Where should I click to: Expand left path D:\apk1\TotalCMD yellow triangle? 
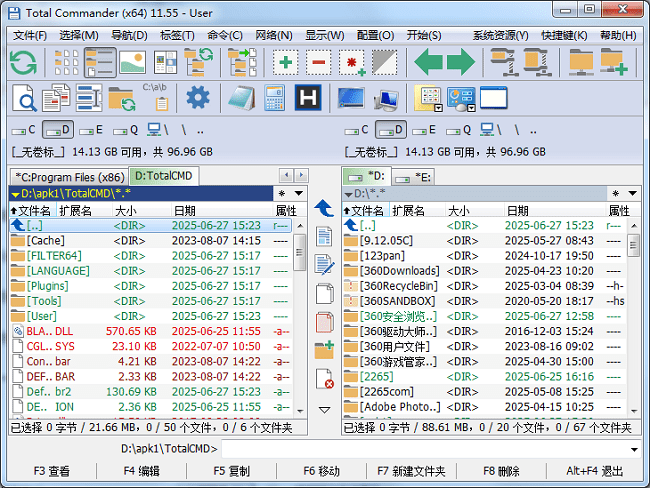click(x=16, y=194)
